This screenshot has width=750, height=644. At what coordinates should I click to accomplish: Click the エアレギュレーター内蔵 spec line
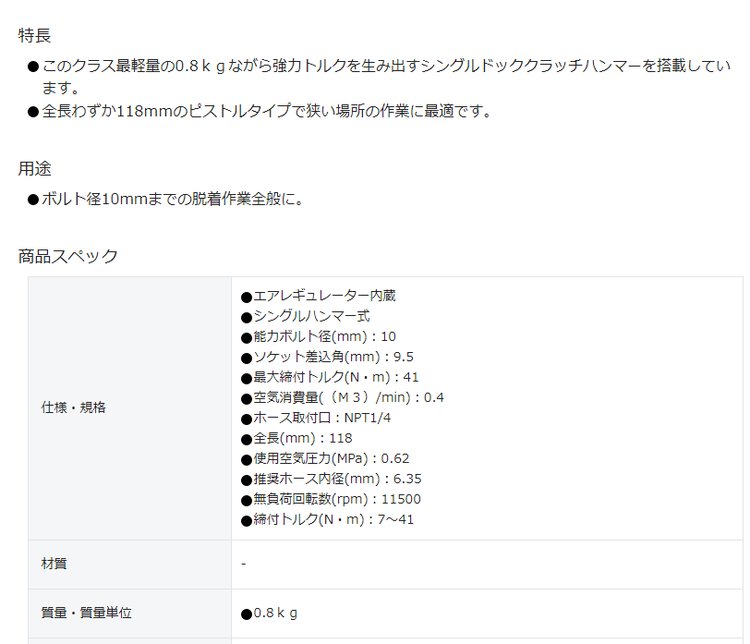tap(318, 296)
